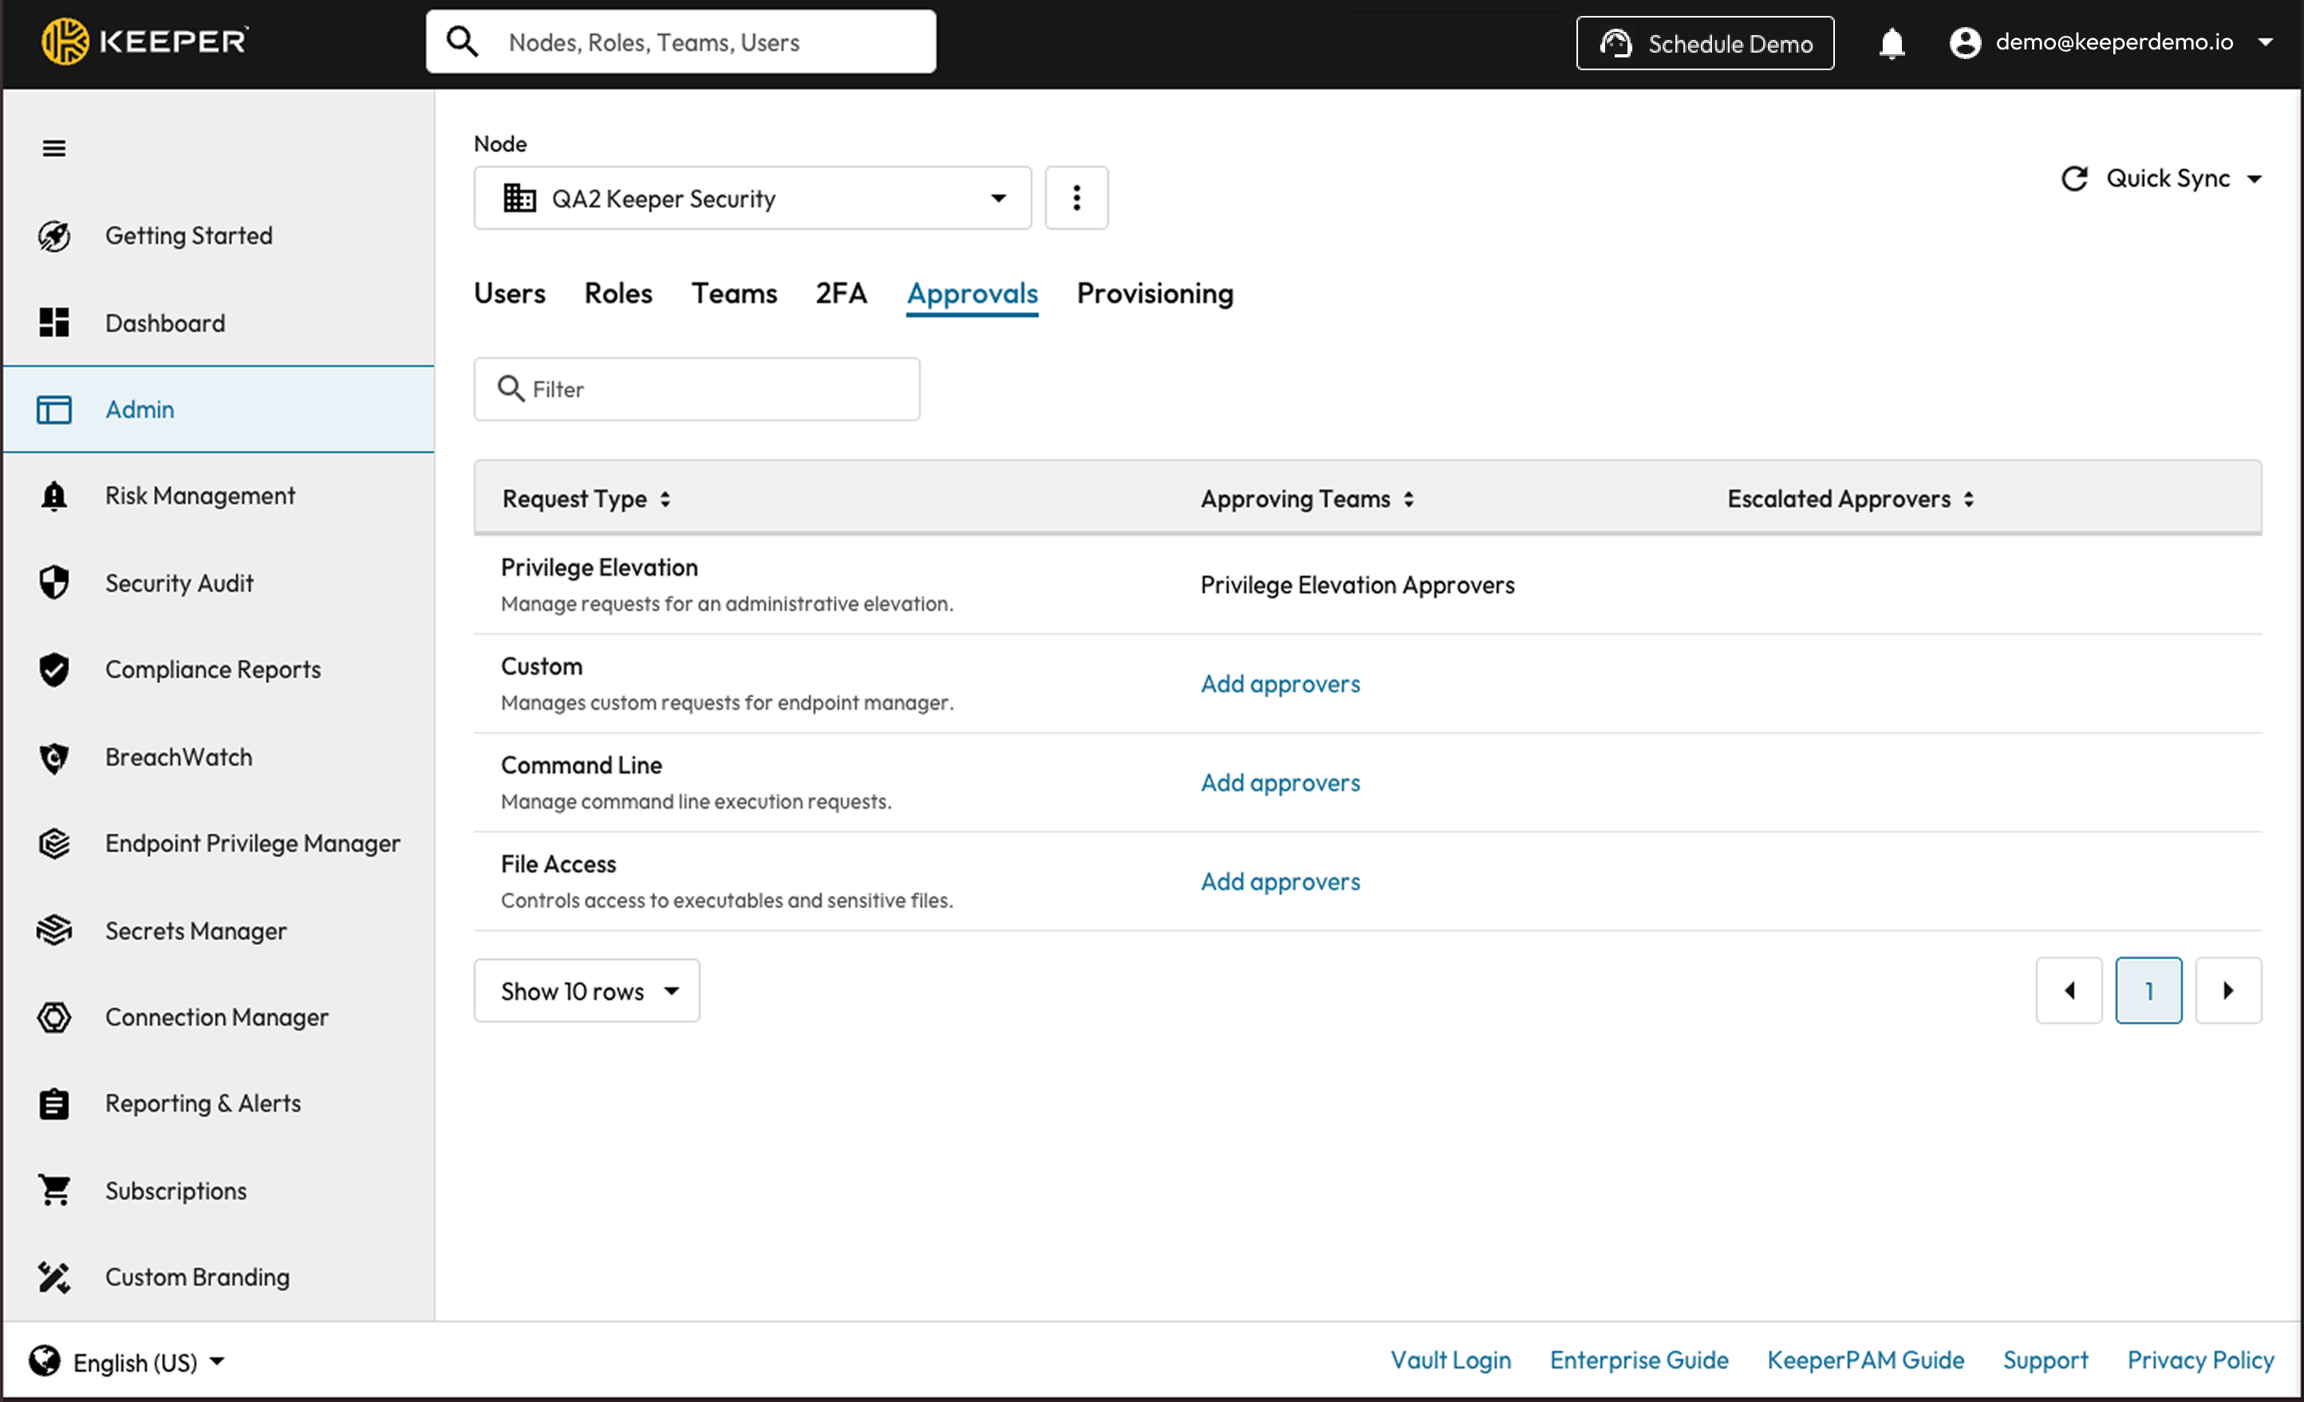Click the Subscriptions cart icon
Image resolution: width=2304 pixels, height=1402 pixels.
coord(54,1190)
